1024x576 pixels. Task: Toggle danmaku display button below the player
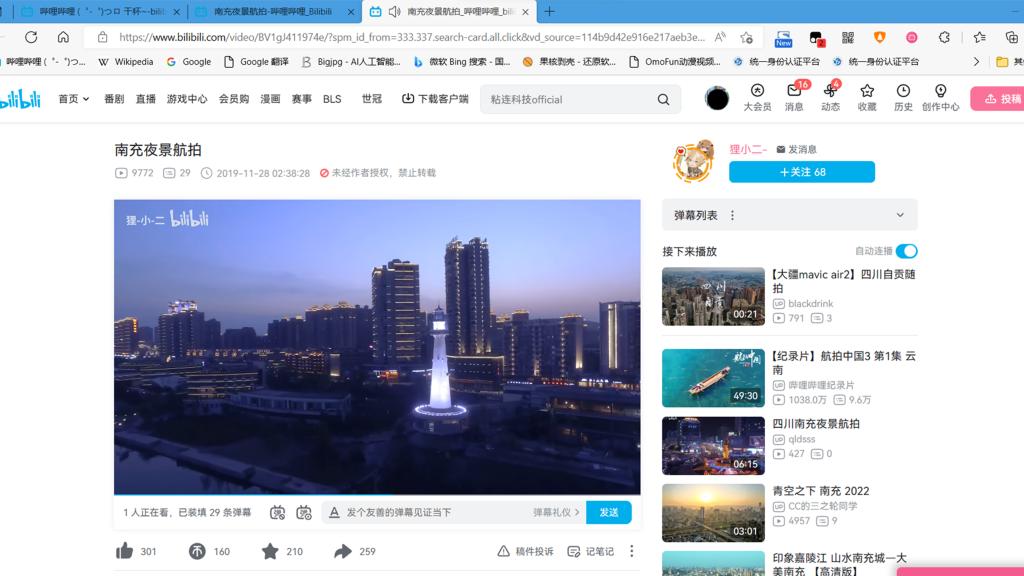tap(278, 512)
